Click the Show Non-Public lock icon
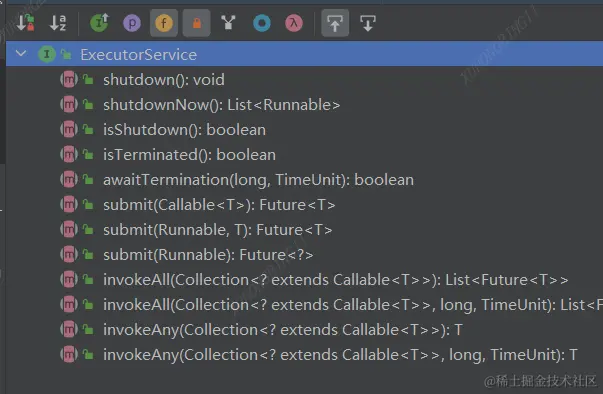Screen dimensions: 603x394 [x=197, y=23]
